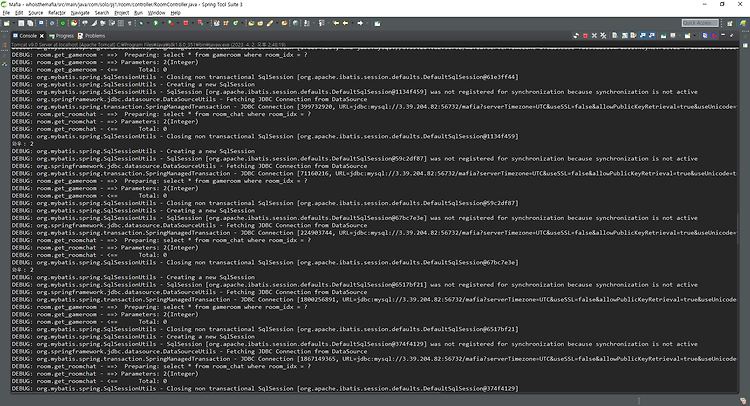Screen dimensions: 750x406
Task: Open the Help menu
Action: point(176,13)
